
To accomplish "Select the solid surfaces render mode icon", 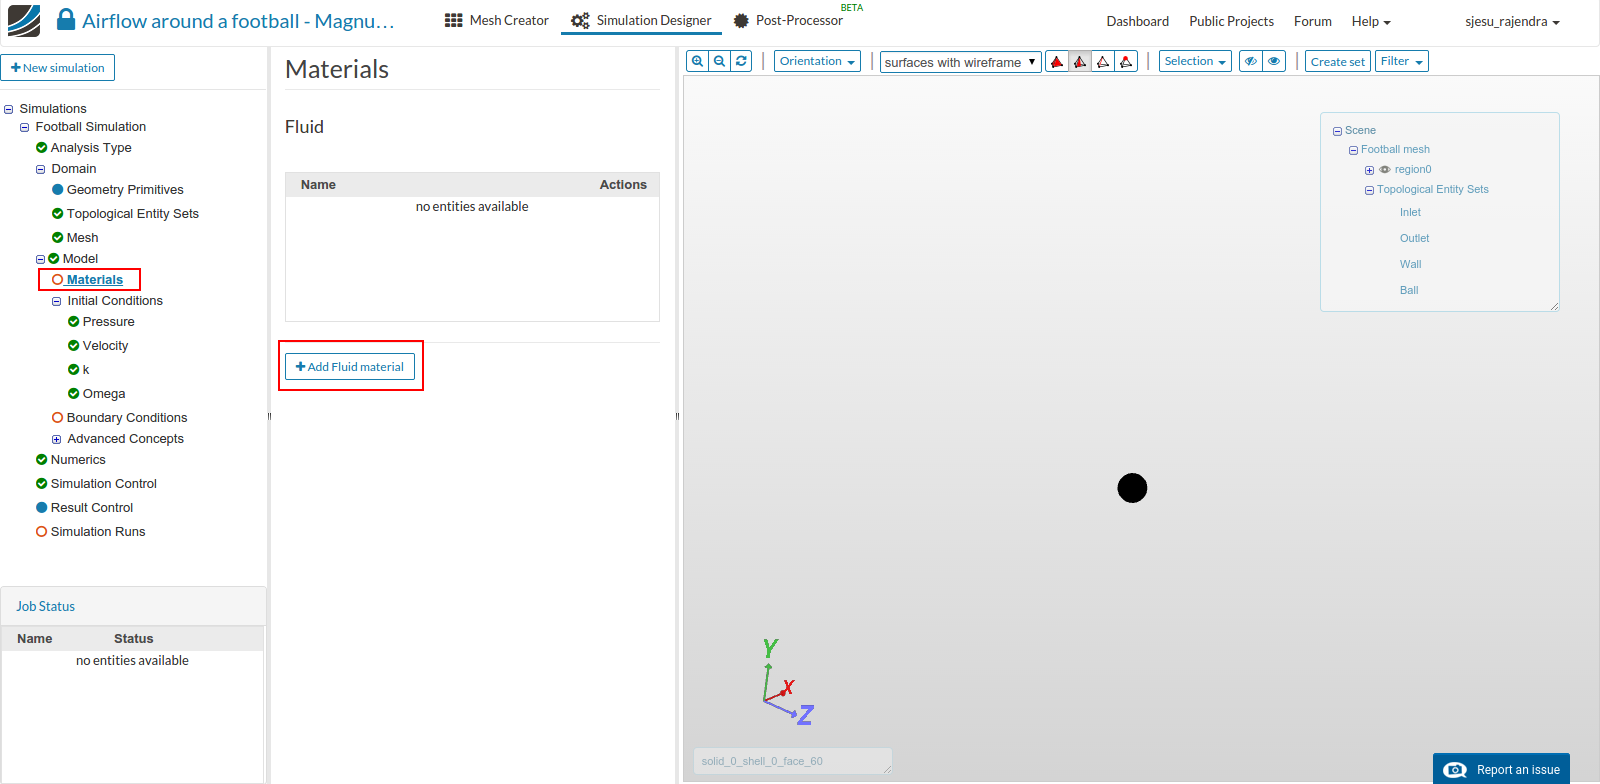I will click(x=1057, y=61).
